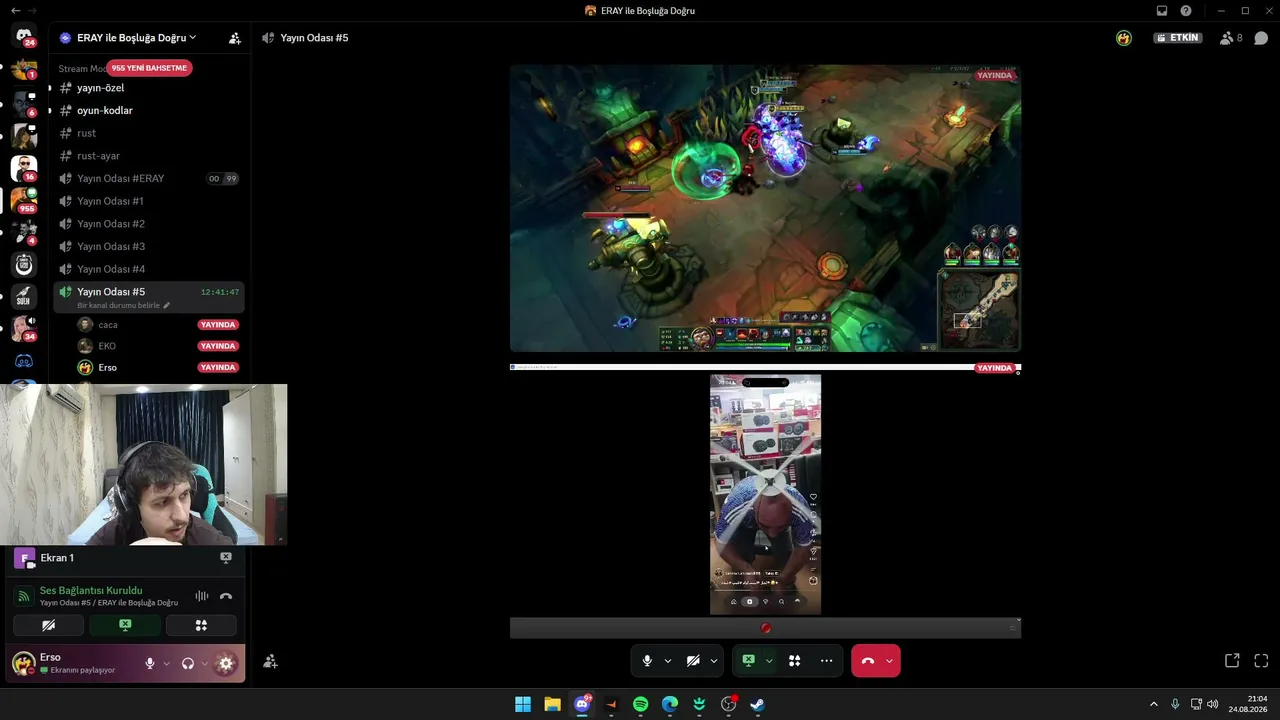Open headphone options arrow in user panel
This screenshot has height=720, width=1280.
pos(204,663)
